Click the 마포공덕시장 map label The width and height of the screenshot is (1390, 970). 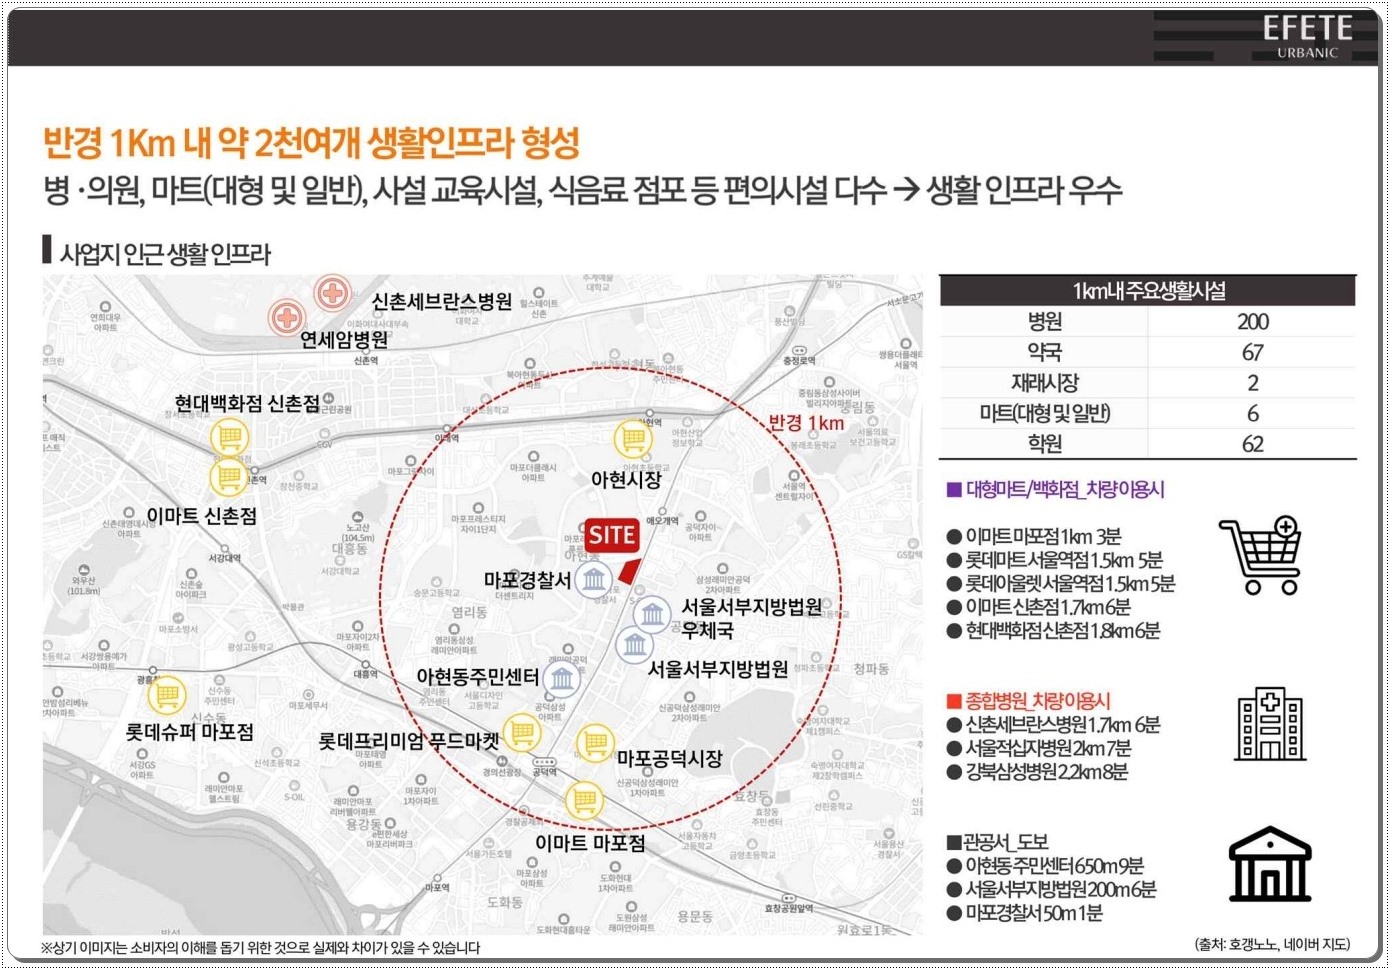[x=669, y=759]
